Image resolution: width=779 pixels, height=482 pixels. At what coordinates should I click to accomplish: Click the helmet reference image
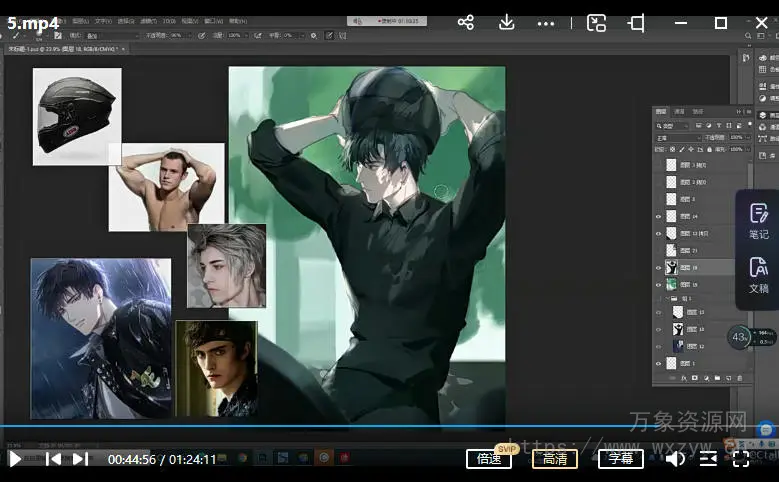tap(77, 116)
